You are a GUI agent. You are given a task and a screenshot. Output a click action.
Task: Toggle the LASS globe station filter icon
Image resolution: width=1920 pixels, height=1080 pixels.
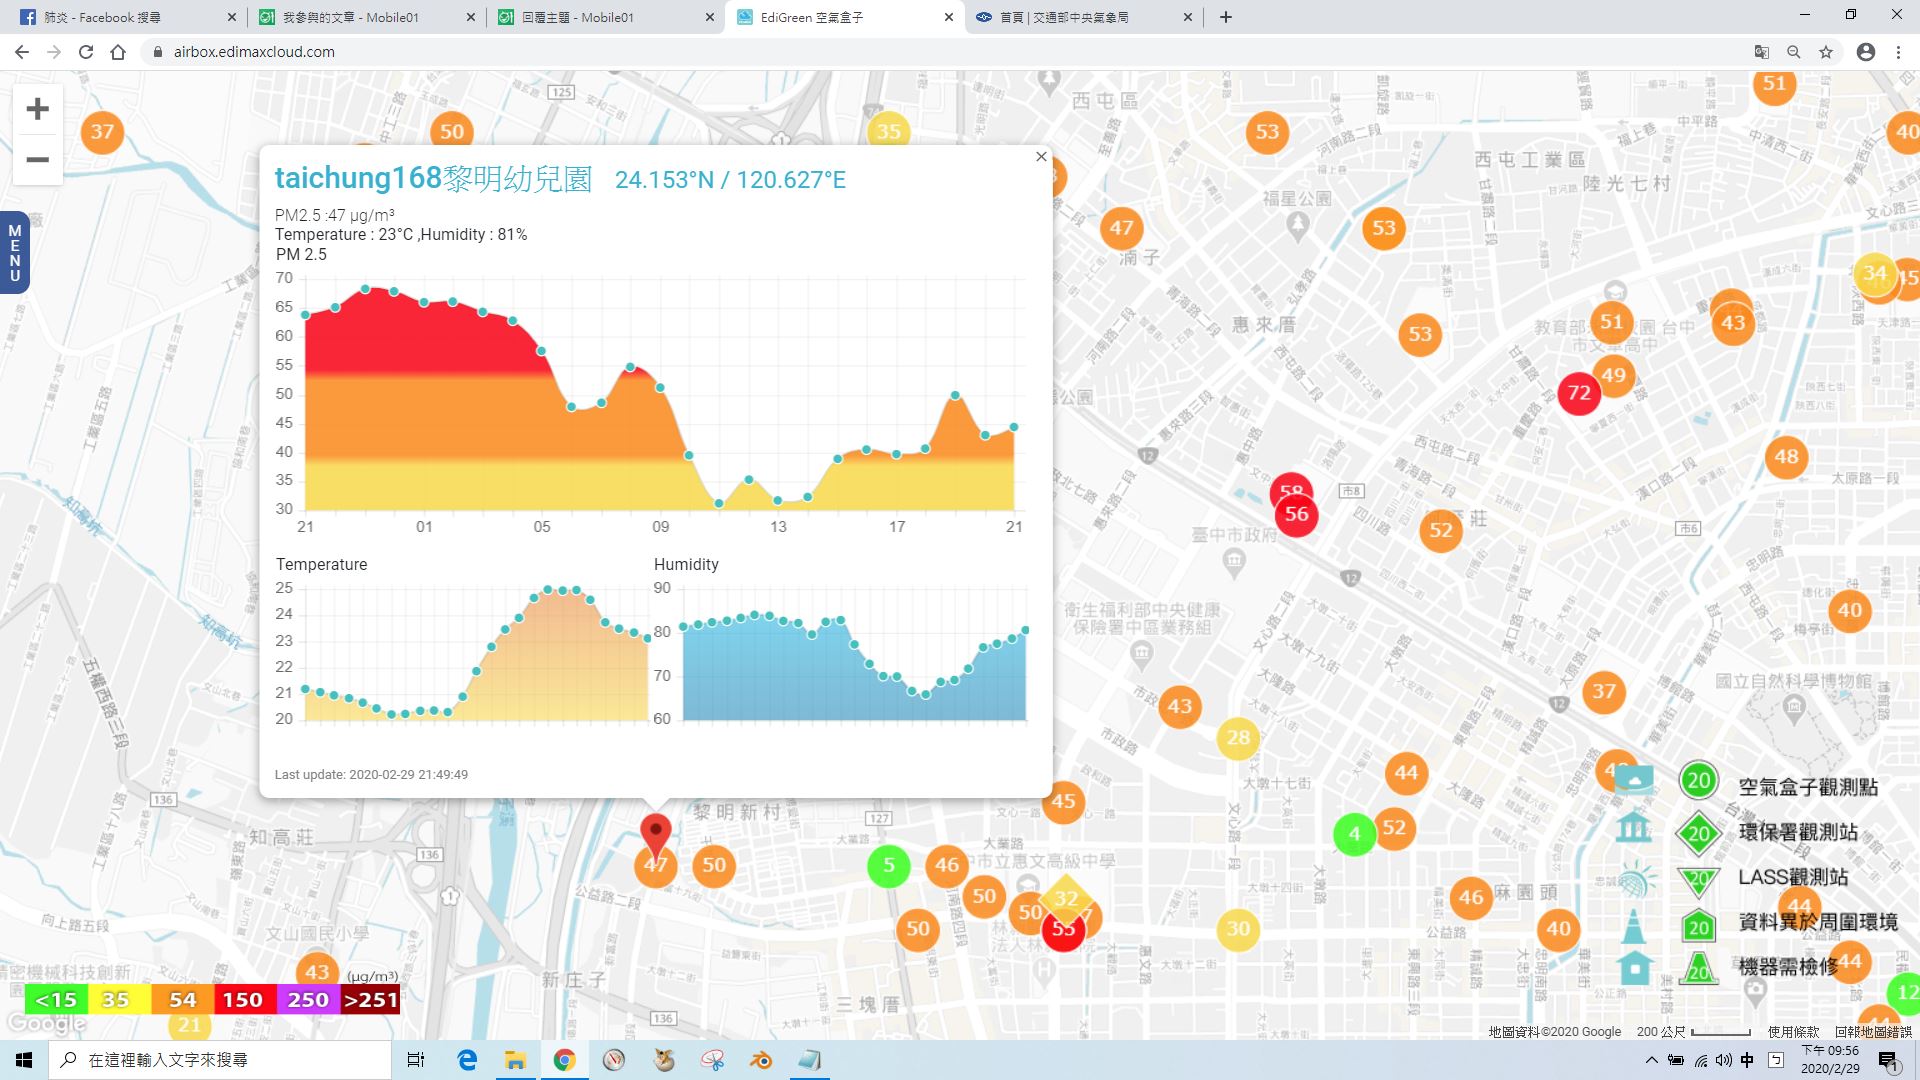click(1634, 880)
